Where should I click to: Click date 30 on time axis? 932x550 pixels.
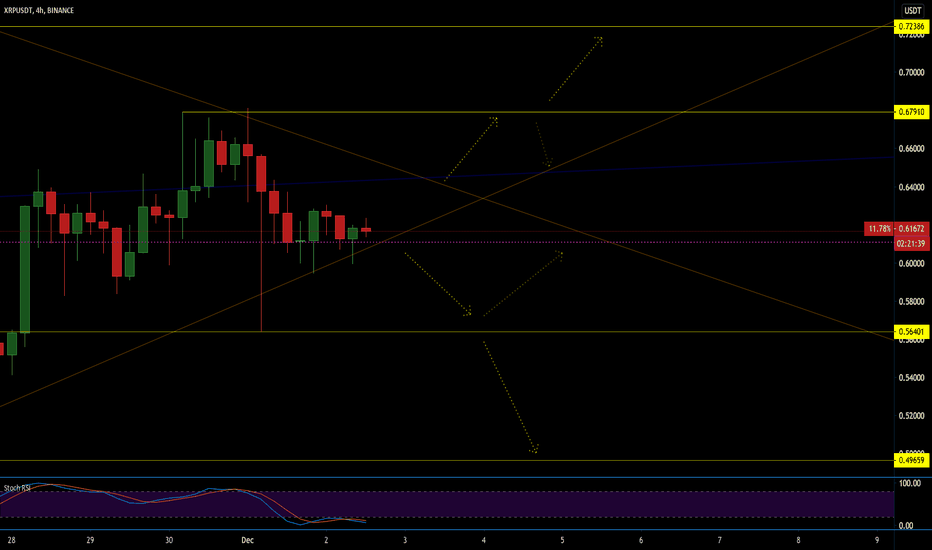pyautogui.click(x=169, y=540)
